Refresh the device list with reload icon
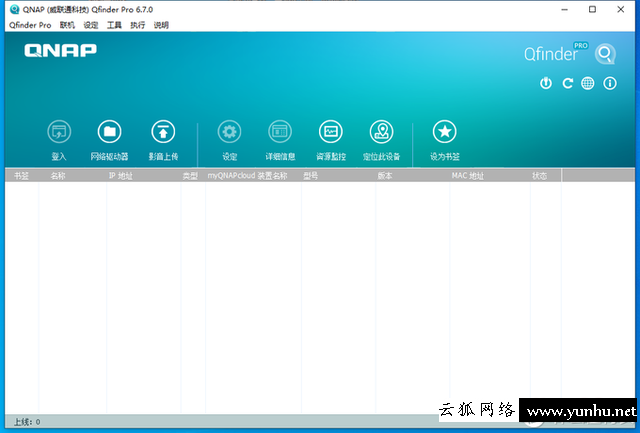Image resolution: width=640 pixels, height=433 pixels. click(x=567, y=83)
